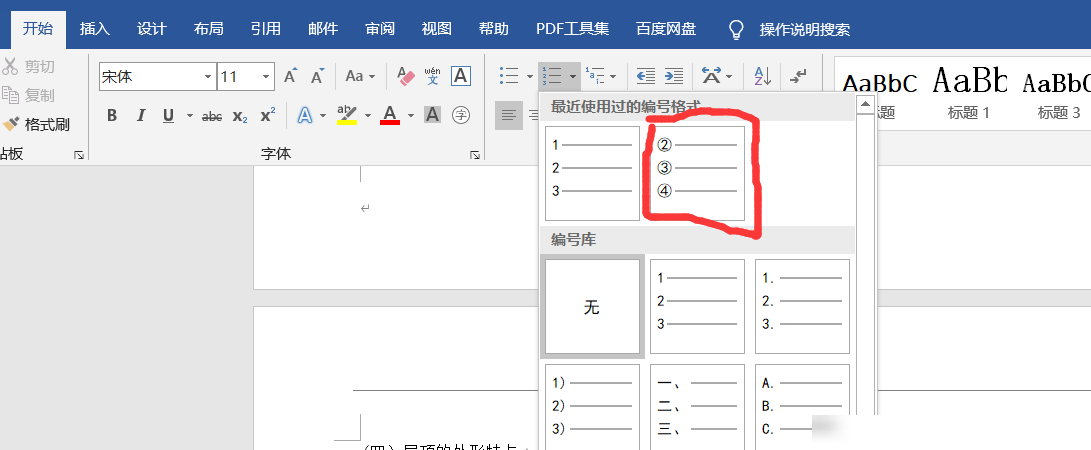Expand the highlight color dropdown arrow
The width and height of the screenshot is (1091, 450).
point(367,116)
